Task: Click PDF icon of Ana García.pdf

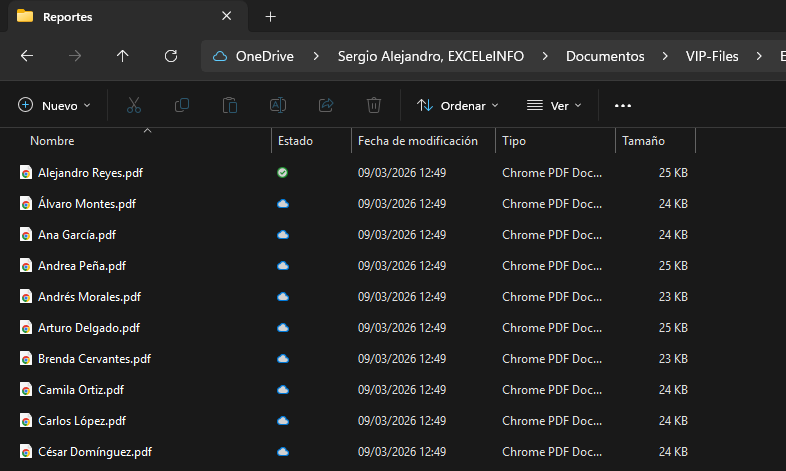Action: click(x=26, y=234)
